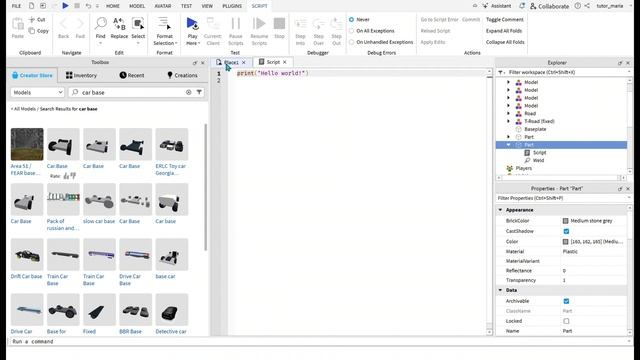Click the Copy button
640x360 pixels.
(x=39, y=31)
